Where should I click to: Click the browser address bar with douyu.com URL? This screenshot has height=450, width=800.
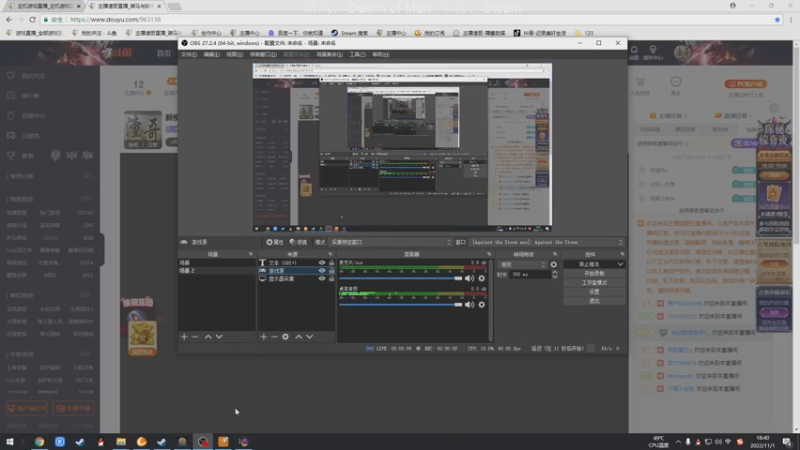click(408, 19)
